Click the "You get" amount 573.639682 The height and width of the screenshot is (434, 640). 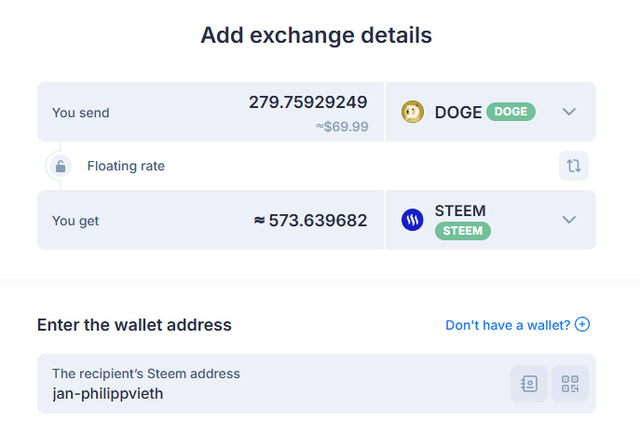(x=310, y=220)
